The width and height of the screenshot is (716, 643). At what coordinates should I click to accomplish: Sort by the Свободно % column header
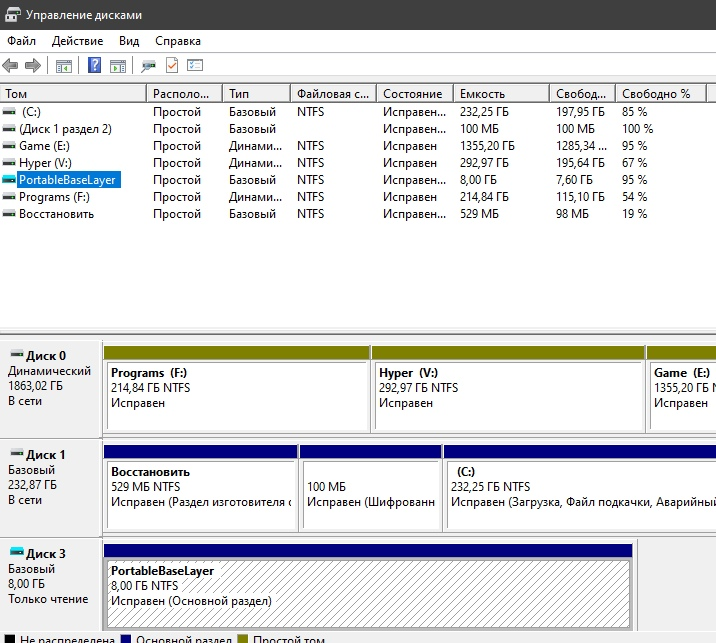(661, 94)
